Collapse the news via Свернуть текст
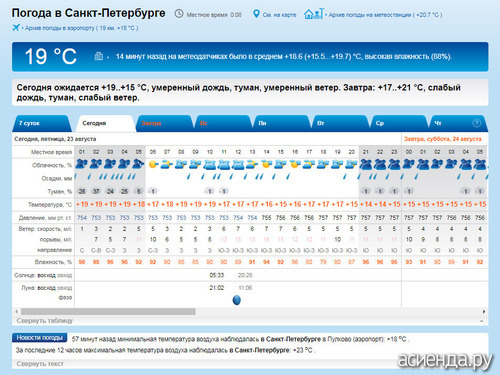 coord(40,364)
